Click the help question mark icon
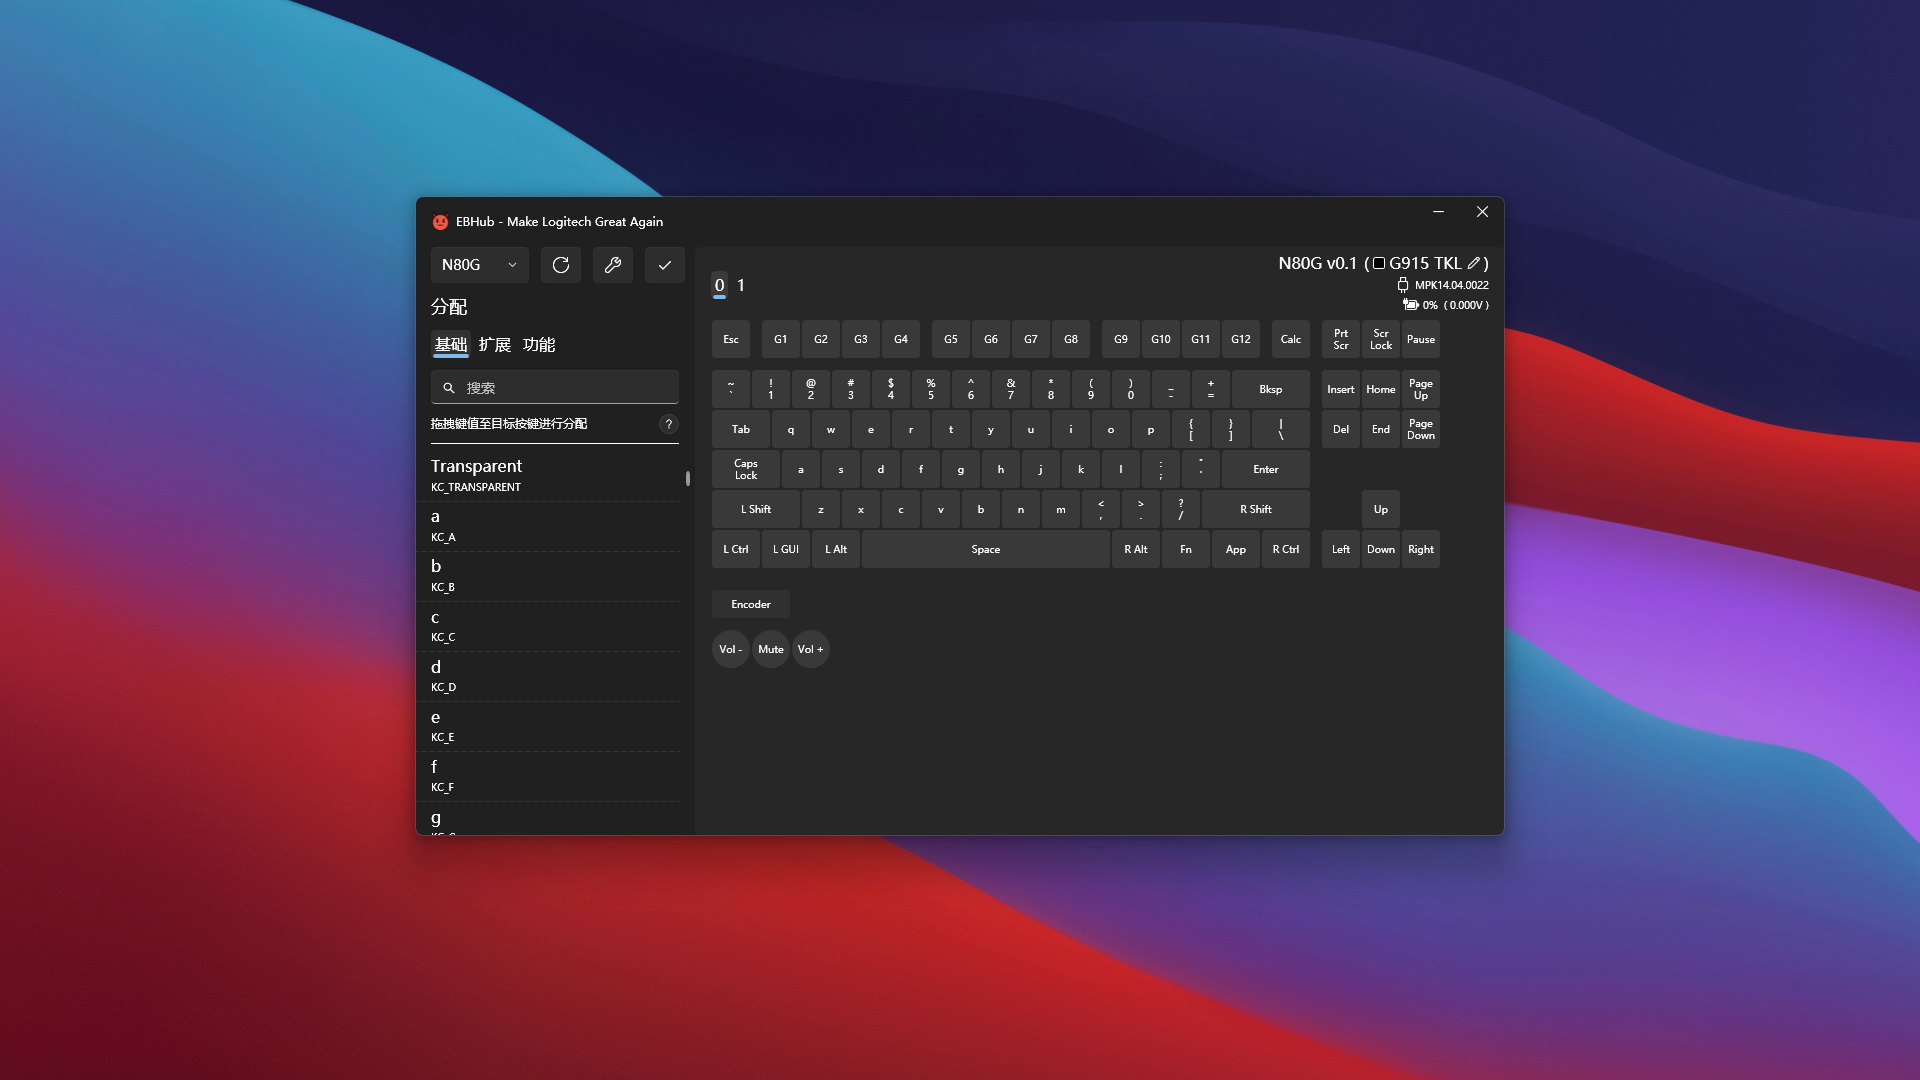Image resolution: width=1920 pixels, height=1080 pixels. [669, 424]
